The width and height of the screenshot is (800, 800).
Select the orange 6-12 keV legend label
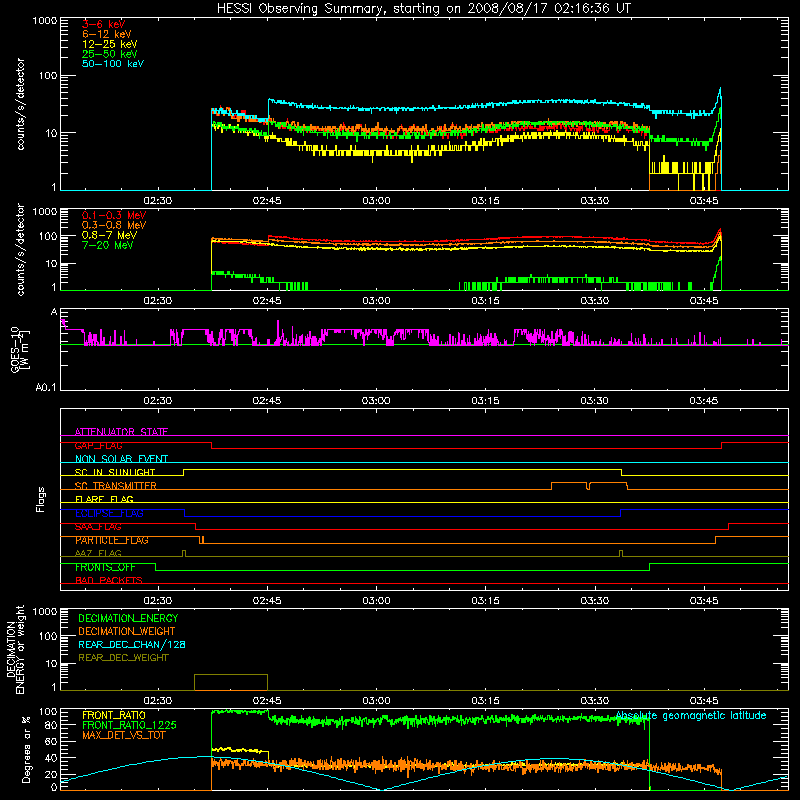pos(107,34)
